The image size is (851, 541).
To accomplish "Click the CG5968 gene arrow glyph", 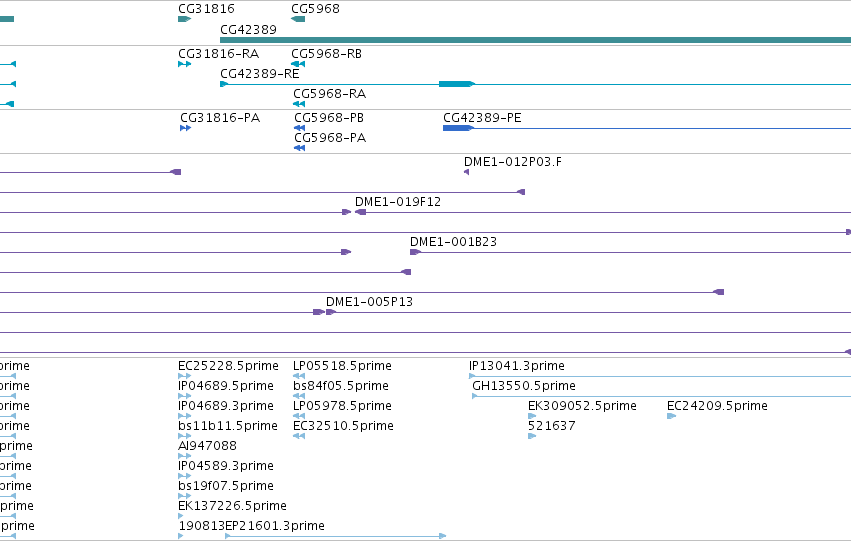I will click(x=298, y=19).
